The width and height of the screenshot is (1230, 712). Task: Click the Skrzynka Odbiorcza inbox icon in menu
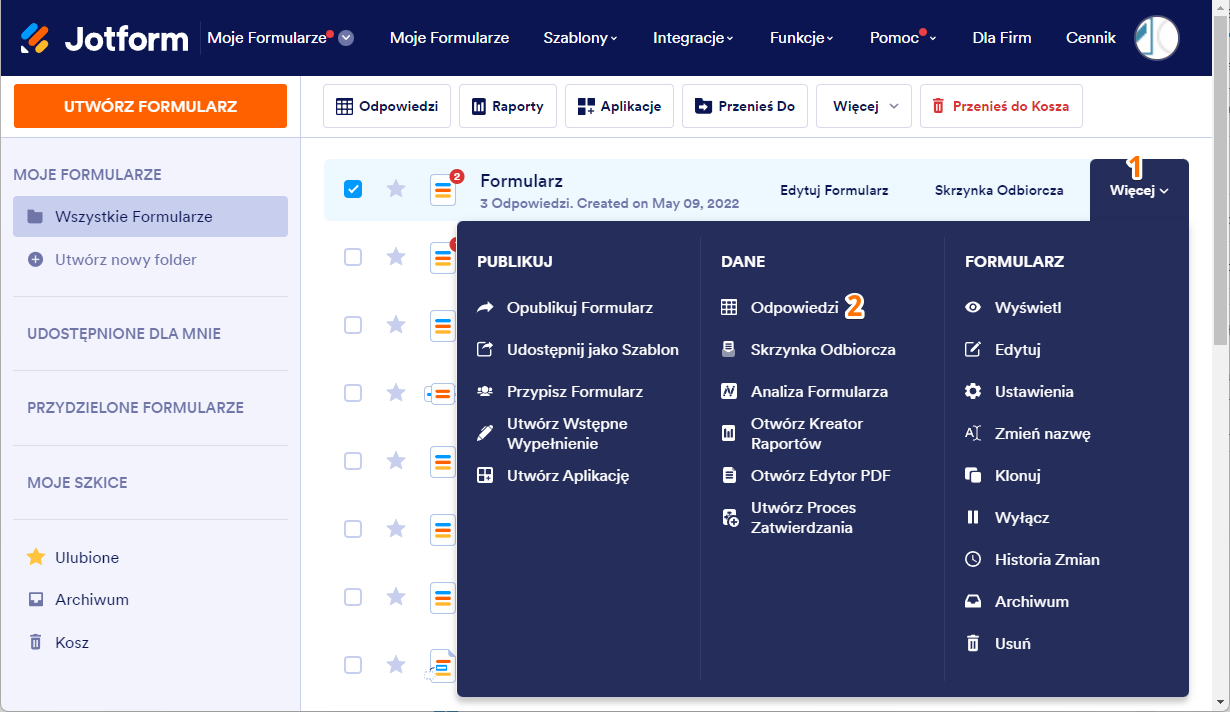[729, 350]
